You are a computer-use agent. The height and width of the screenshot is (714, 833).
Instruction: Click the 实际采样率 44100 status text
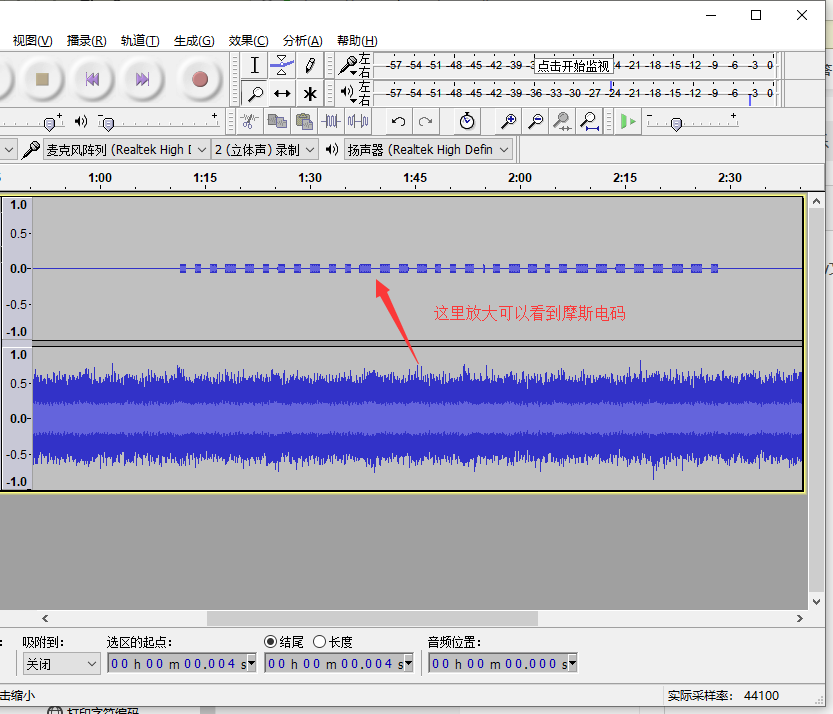[723, 695]
